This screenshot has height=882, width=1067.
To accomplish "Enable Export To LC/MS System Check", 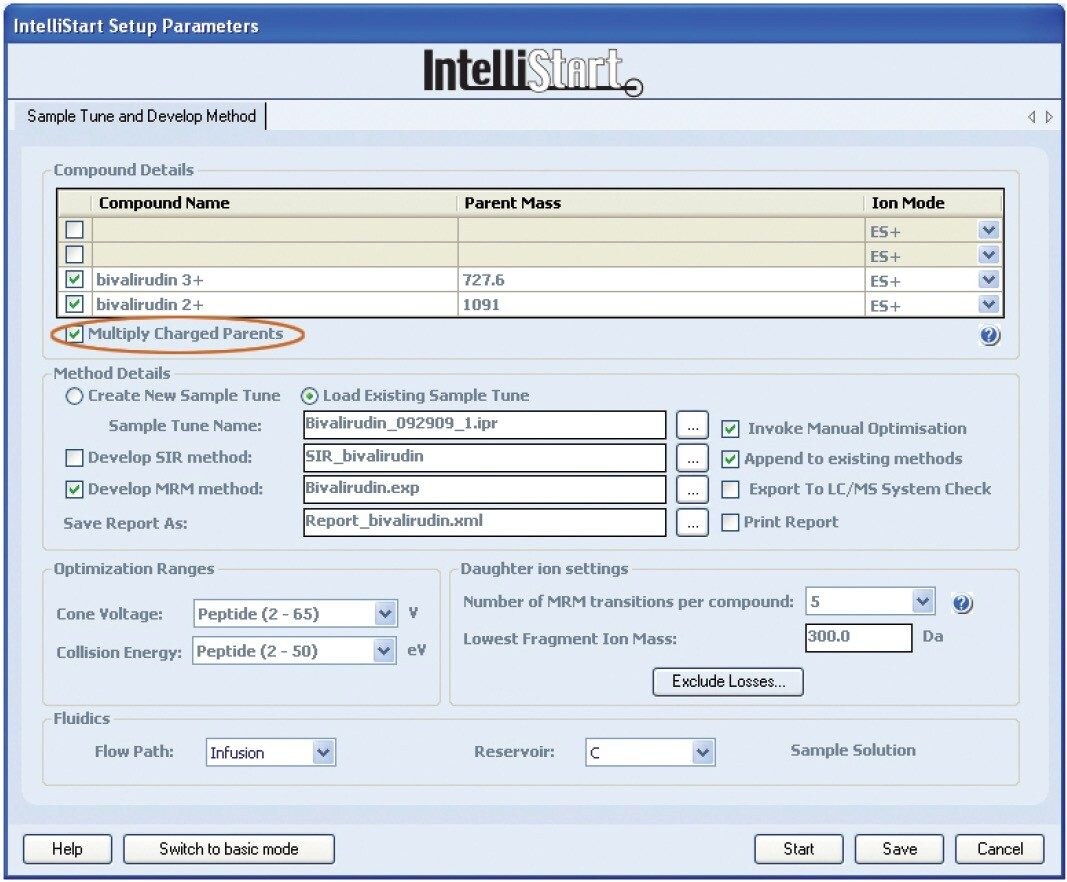I will (x=730, y=489).
